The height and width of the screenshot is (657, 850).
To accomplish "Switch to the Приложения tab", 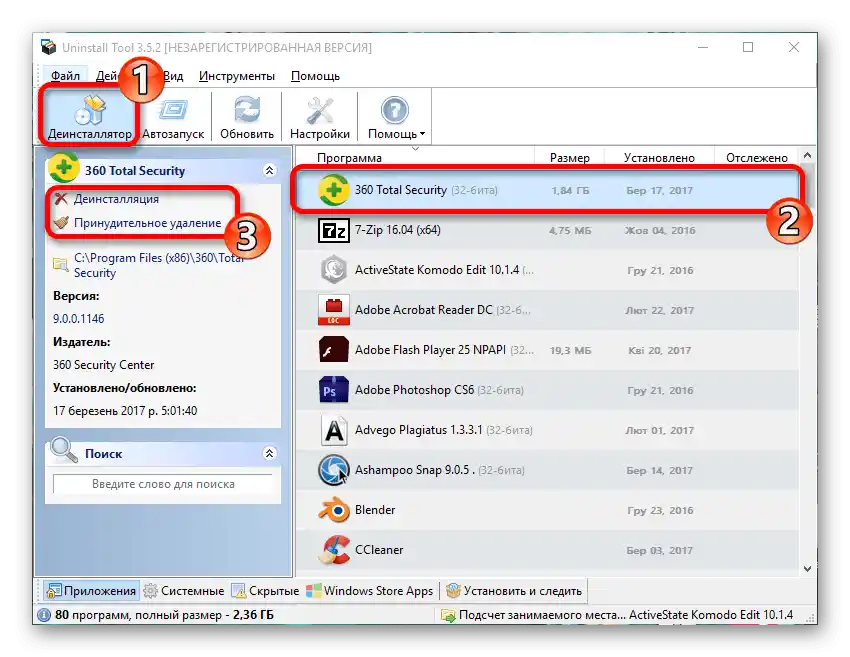I will 91,591.
